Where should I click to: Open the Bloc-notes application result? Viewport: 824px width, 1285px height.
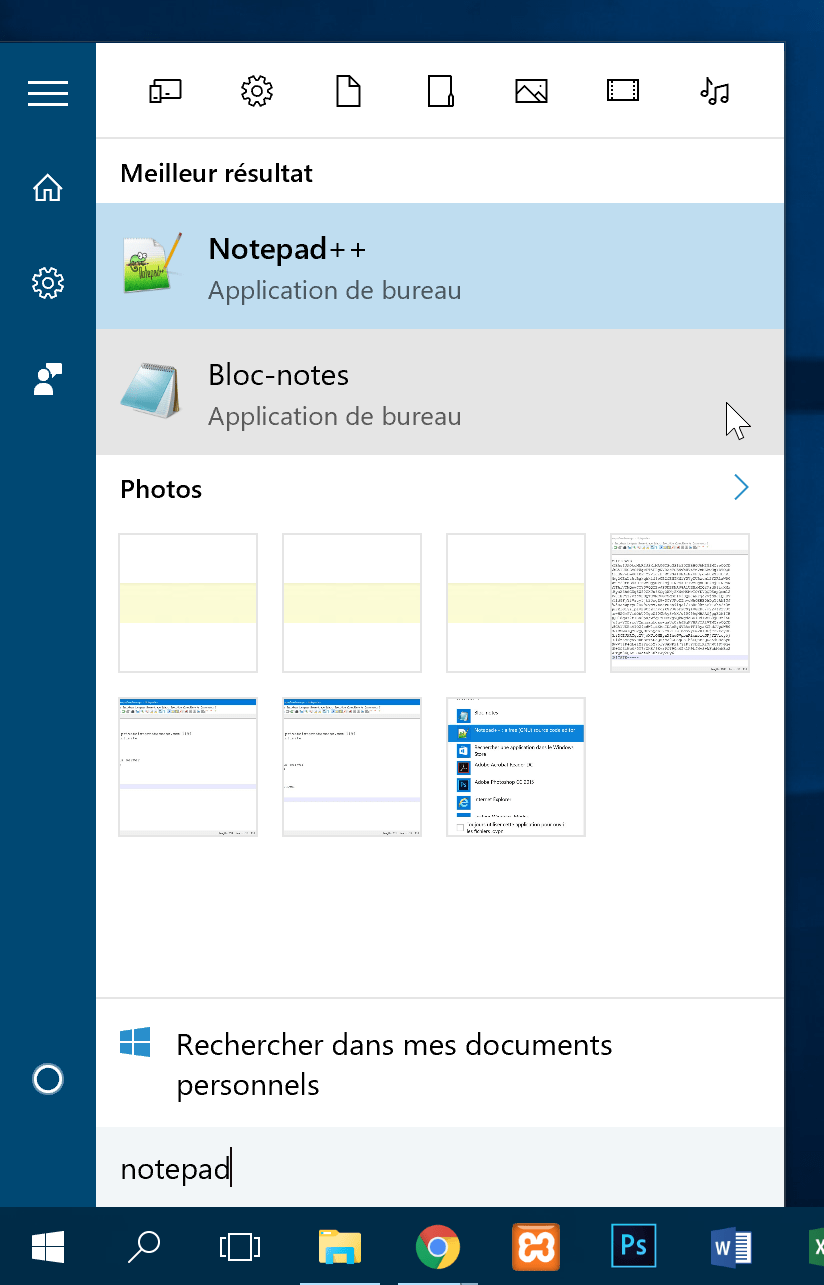pyautogui.click(x=440, y=392)
